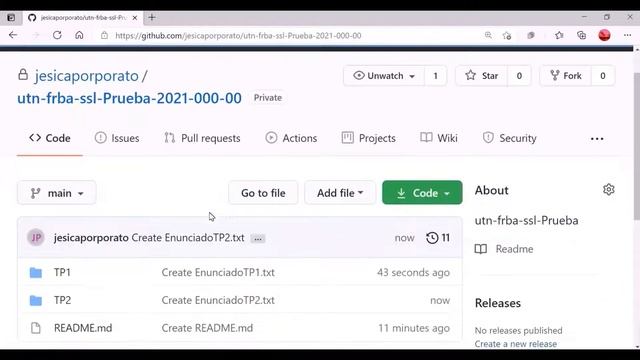Switch to the Wiki tab
Image resolution: width=640 pixels, height=360 pixels.
pos(439,138)
